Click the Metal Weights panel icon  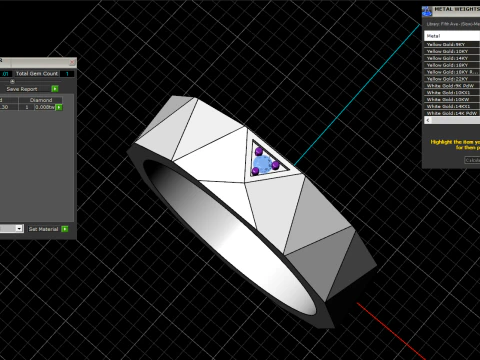[427, 11]
